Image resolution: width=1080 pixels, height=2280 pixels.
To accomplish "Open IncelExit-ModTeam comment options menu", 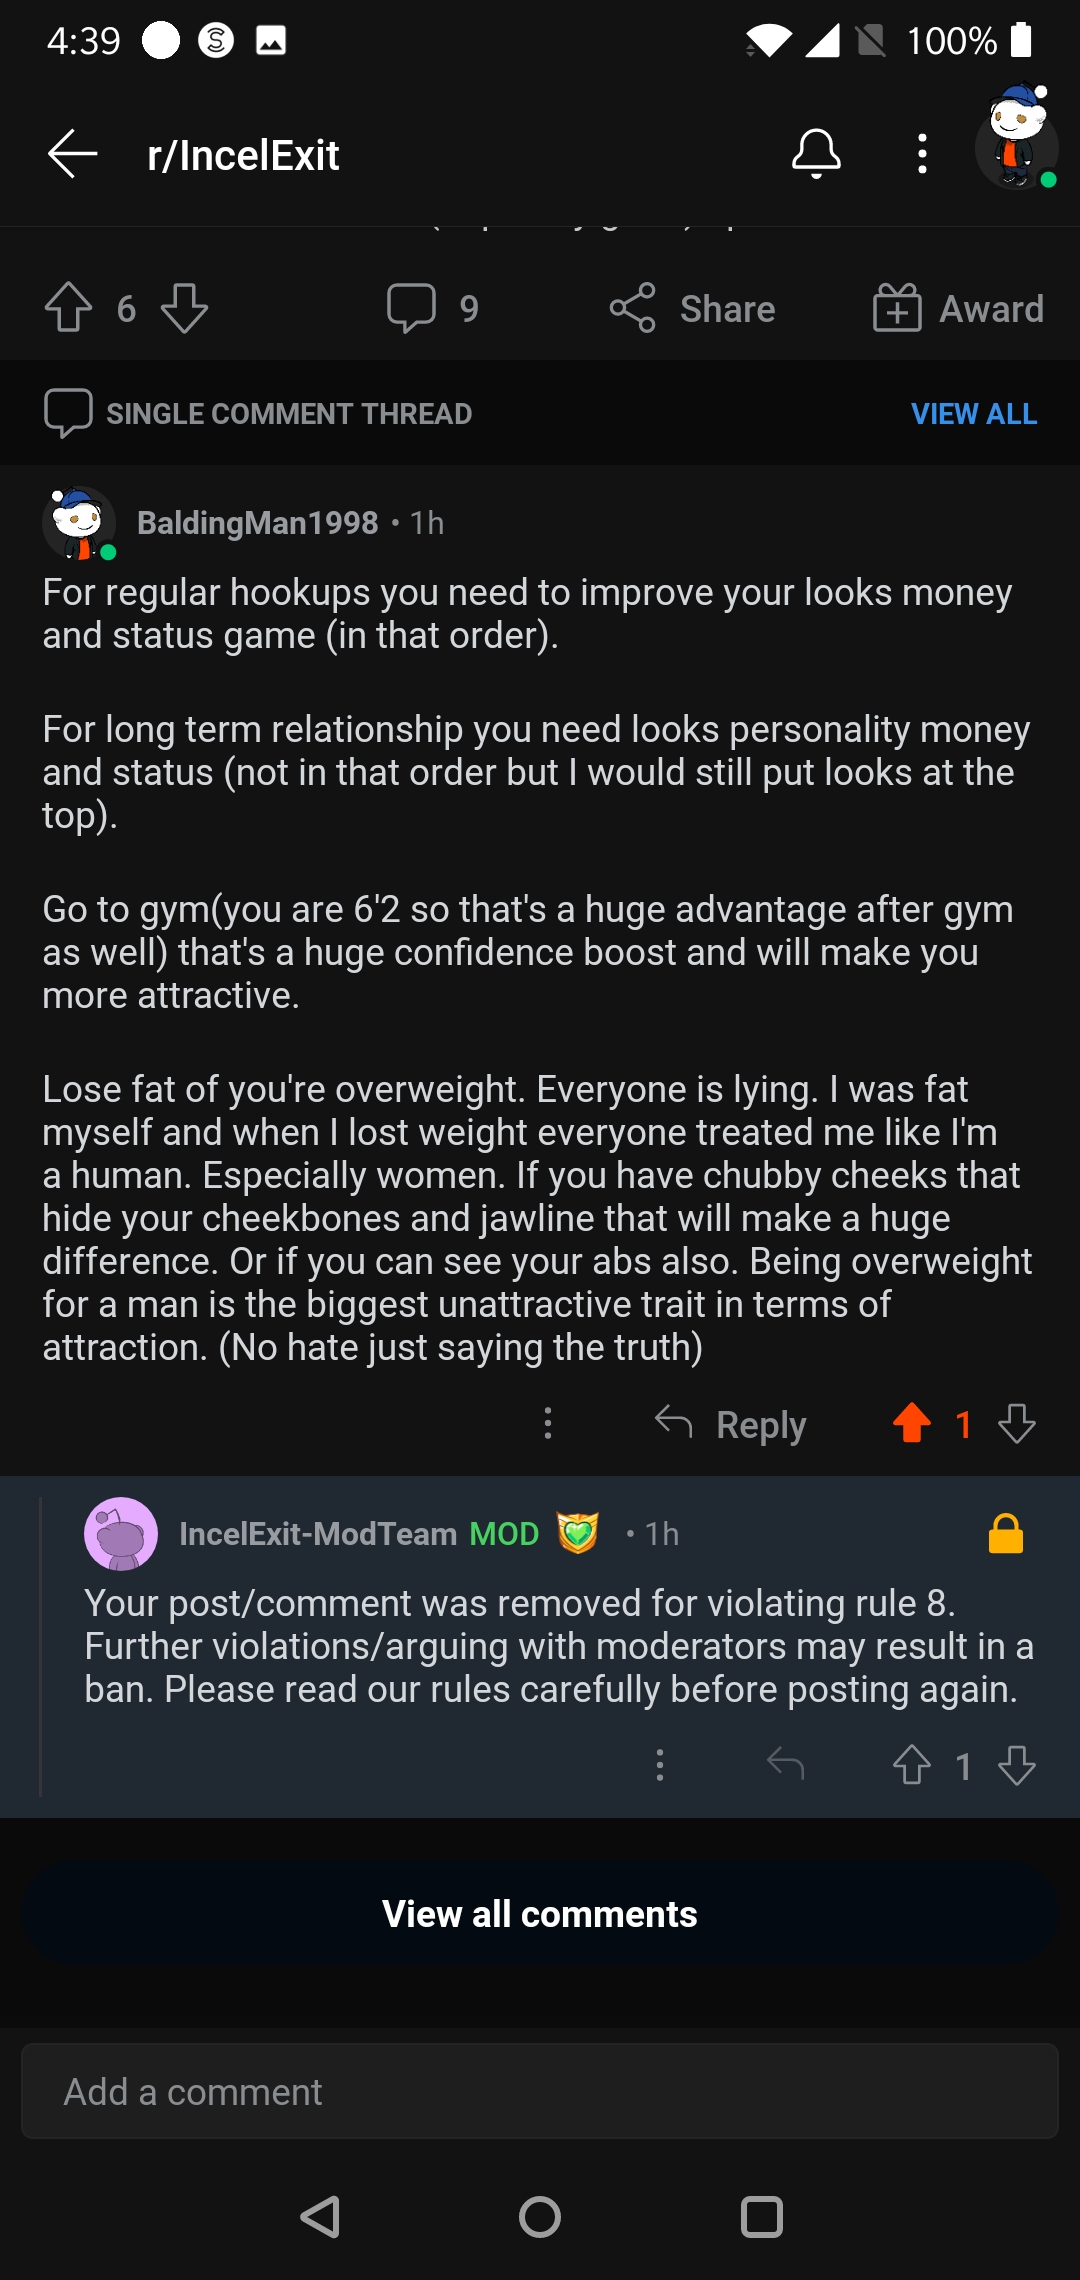I will [x=660, y=1765].
